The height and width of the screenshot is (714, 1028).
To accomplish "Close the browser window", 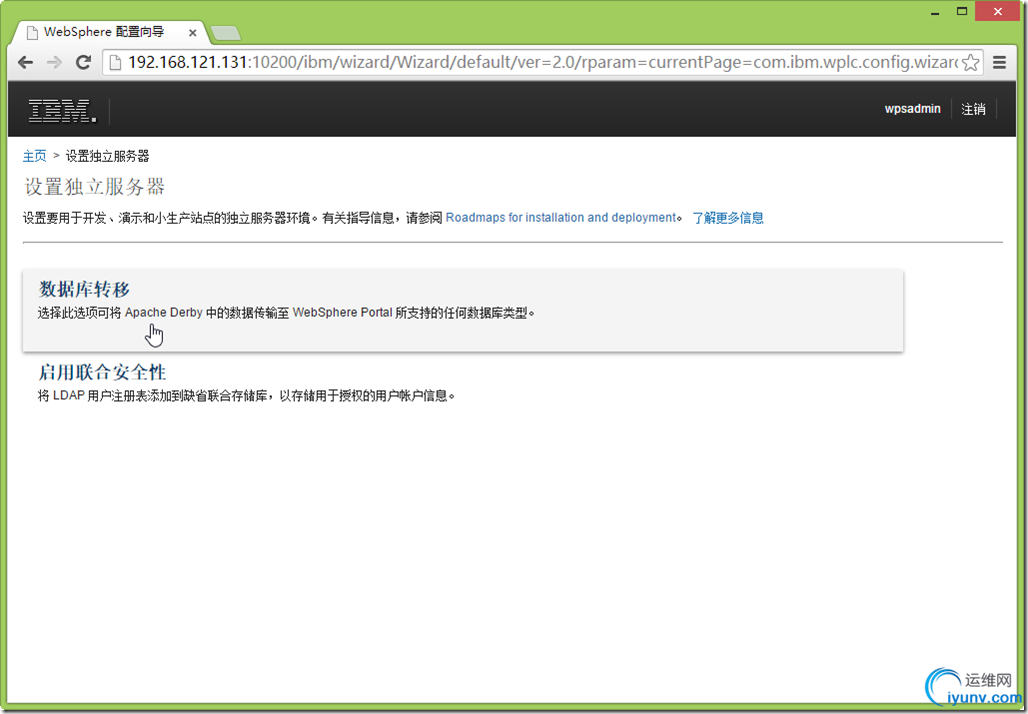I will point(997,12).
